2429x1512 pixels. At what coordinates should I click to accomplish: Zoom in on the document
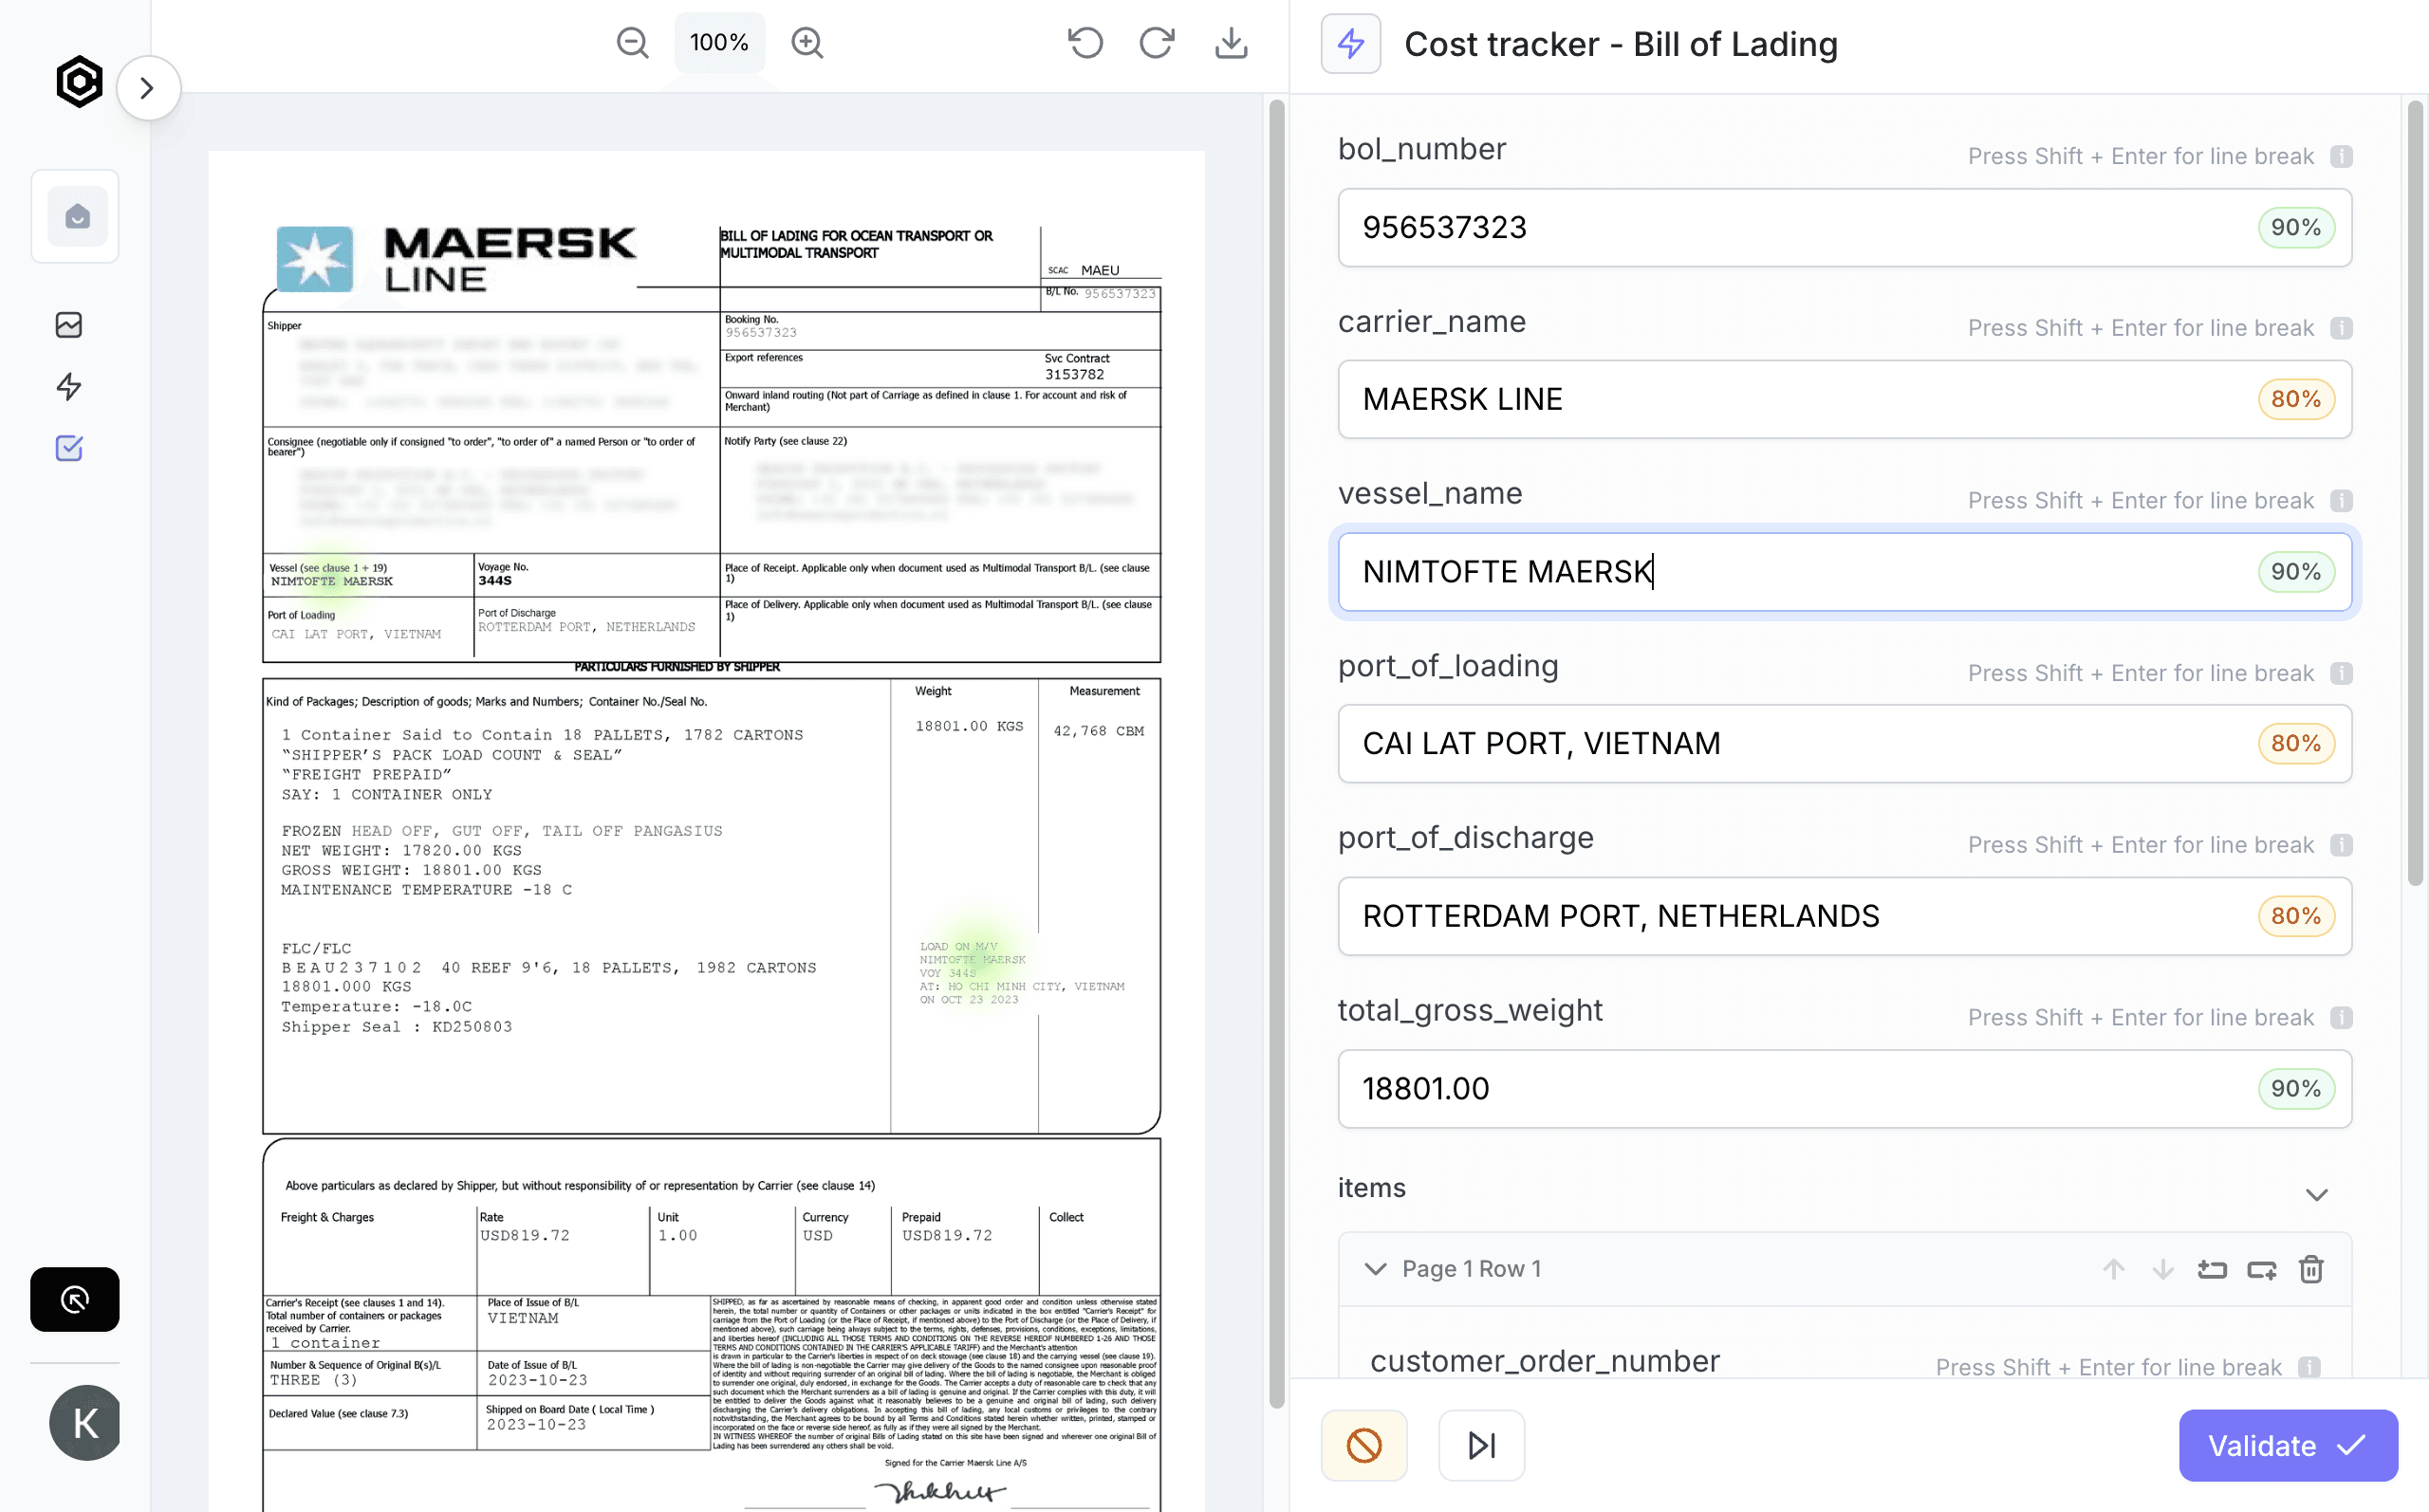(807, 42)
